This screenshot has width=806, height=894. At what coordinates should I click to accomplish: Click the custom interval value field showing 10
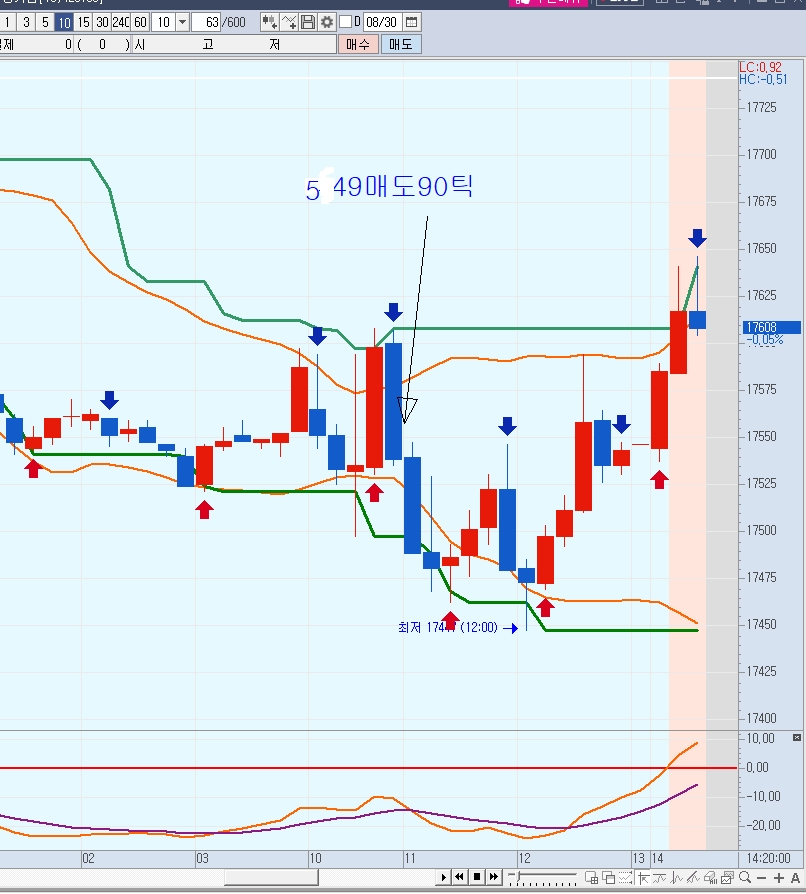tap(164, 22)
